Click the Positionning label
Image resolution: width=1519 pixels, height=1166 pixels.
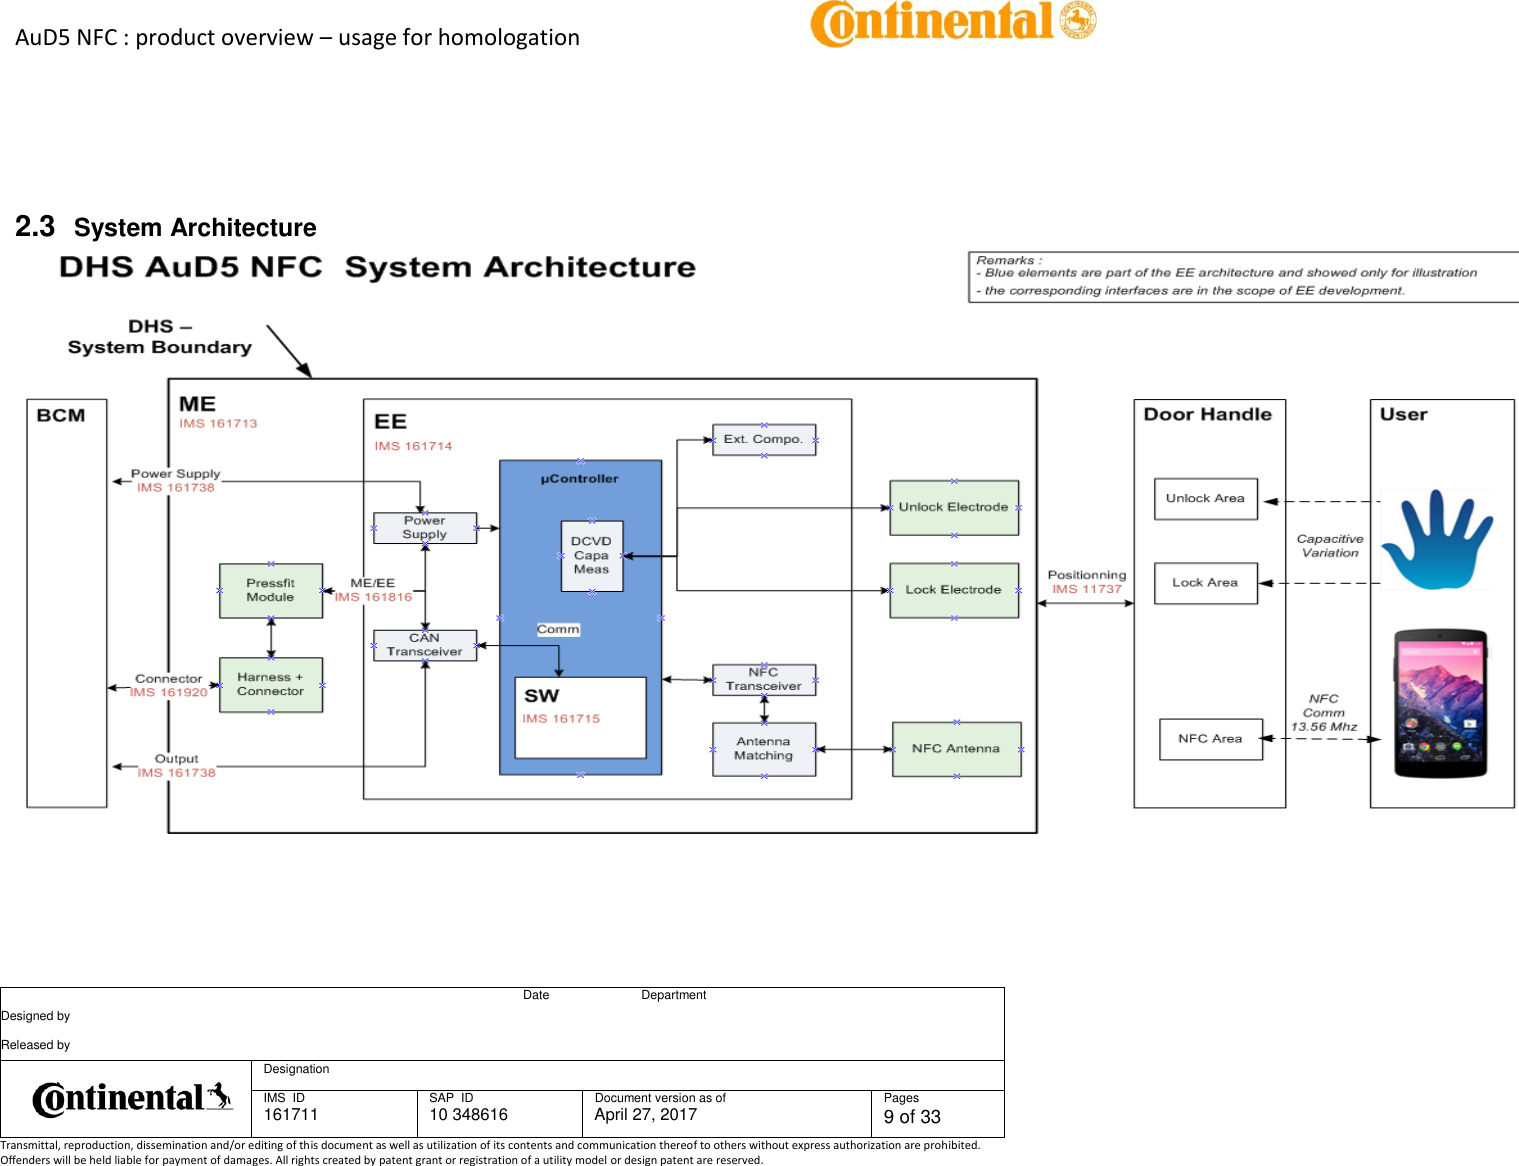point(1087,576)
